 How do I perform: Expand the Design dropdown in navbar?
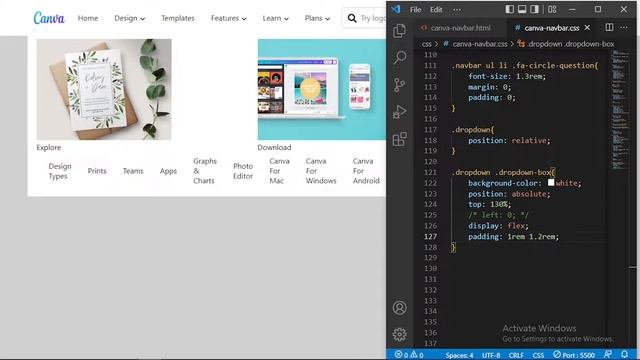129,18
